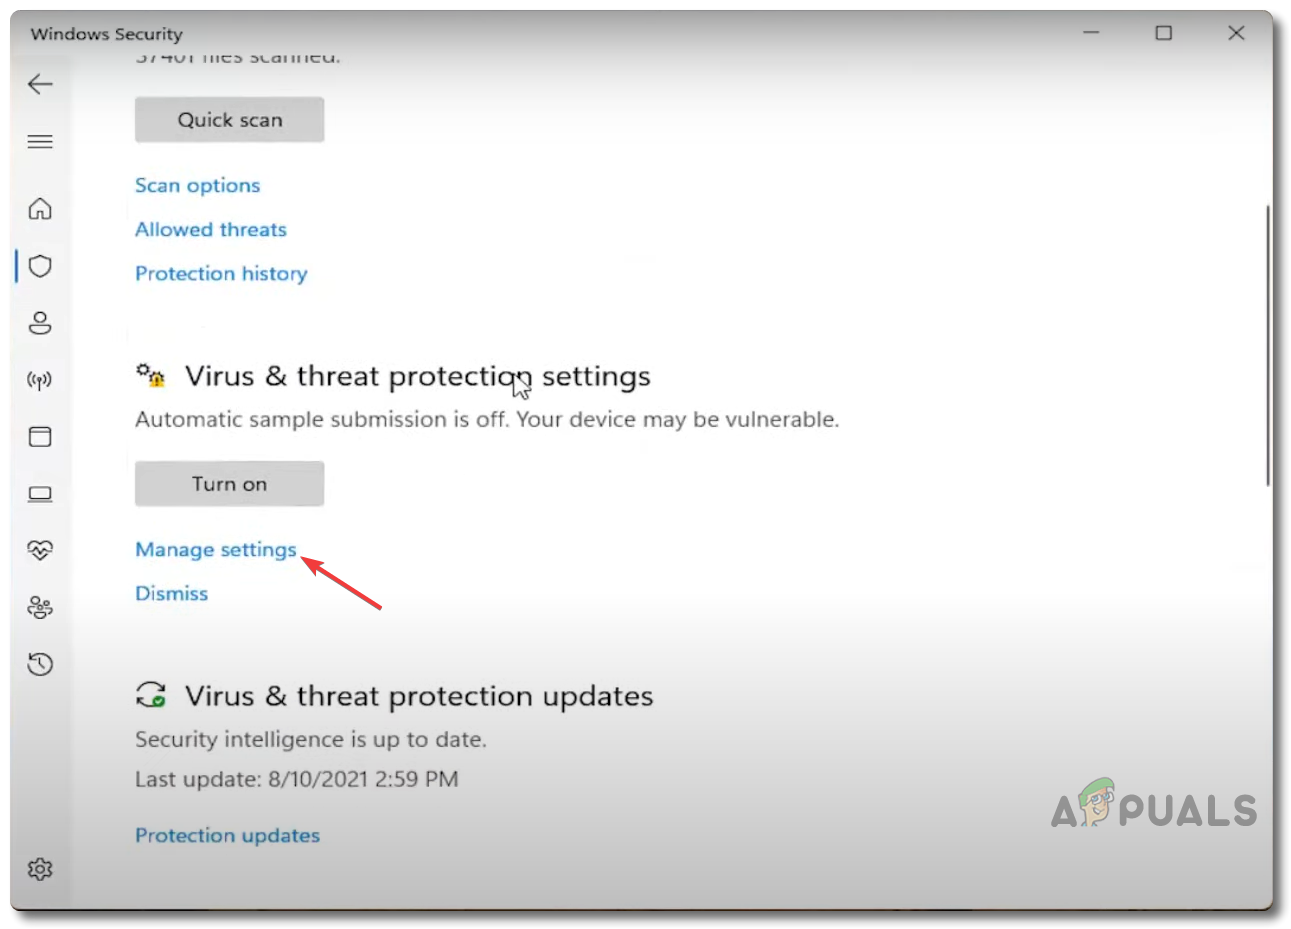Open Device performance & health icon
This screenshot has height=929, width=1291.
40,550
